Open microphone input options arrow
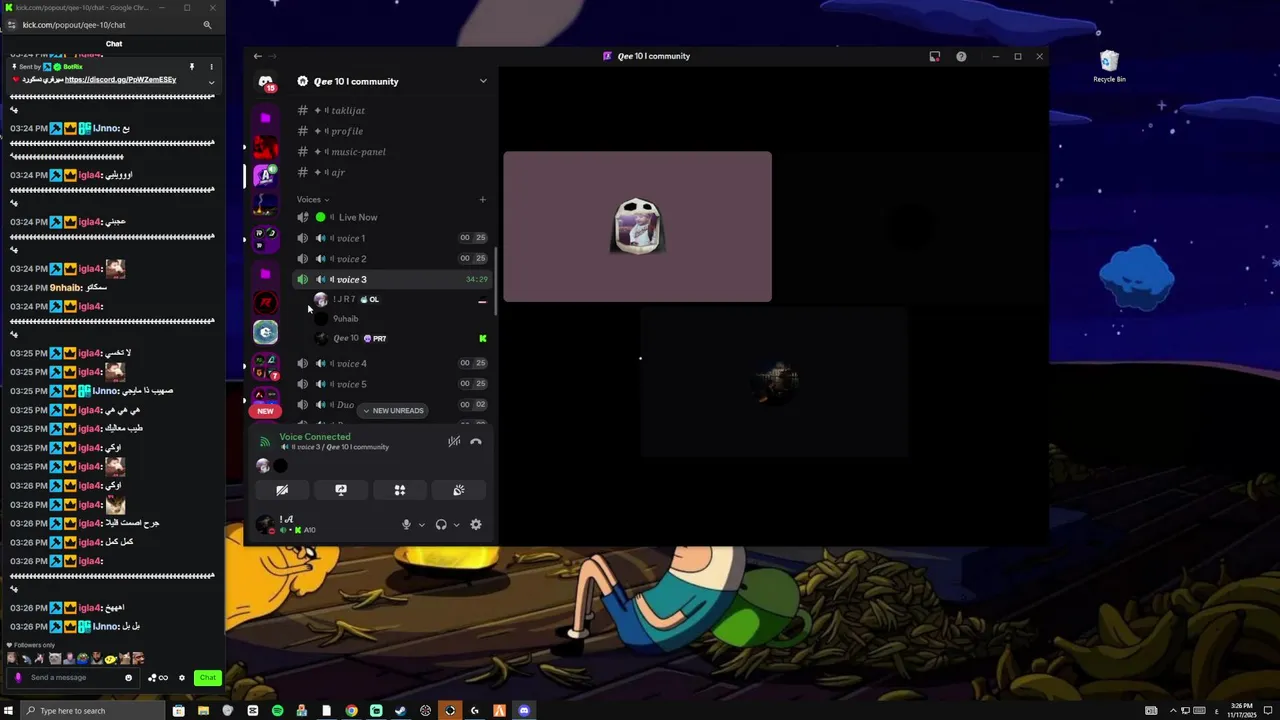This screenshot has height=720, width=1280. [x=421, y=524]
